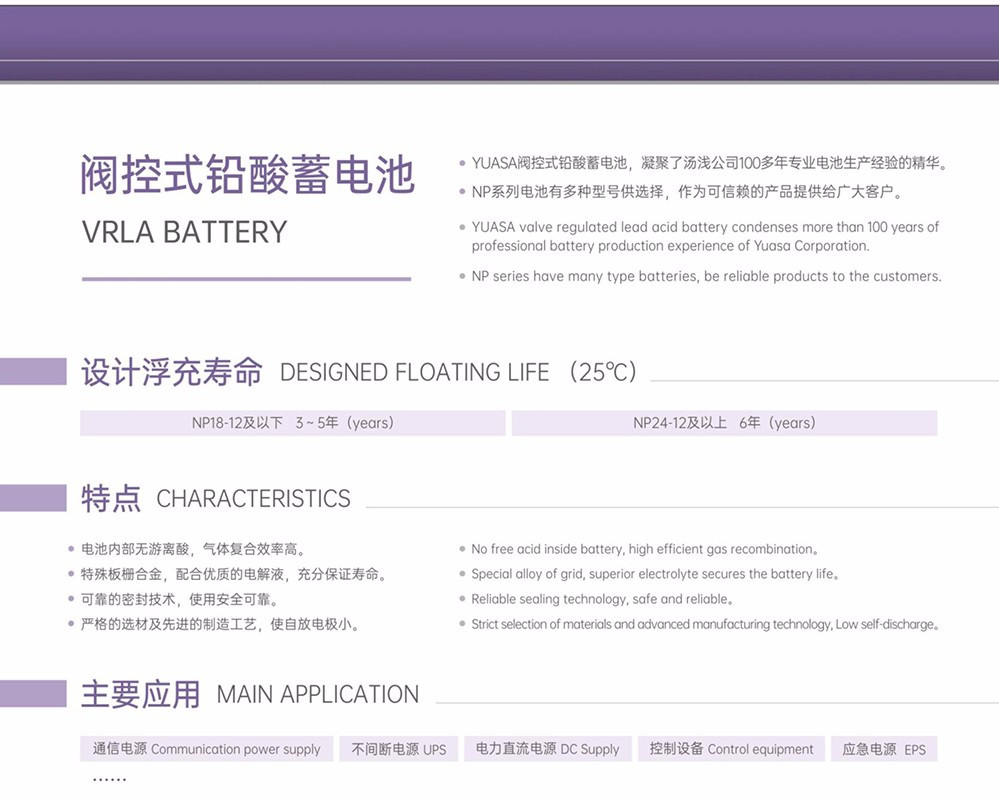Select the bullet 可靠的密封技术，使用安全可靠
This screenshot has height=800, width=999.
180,599
